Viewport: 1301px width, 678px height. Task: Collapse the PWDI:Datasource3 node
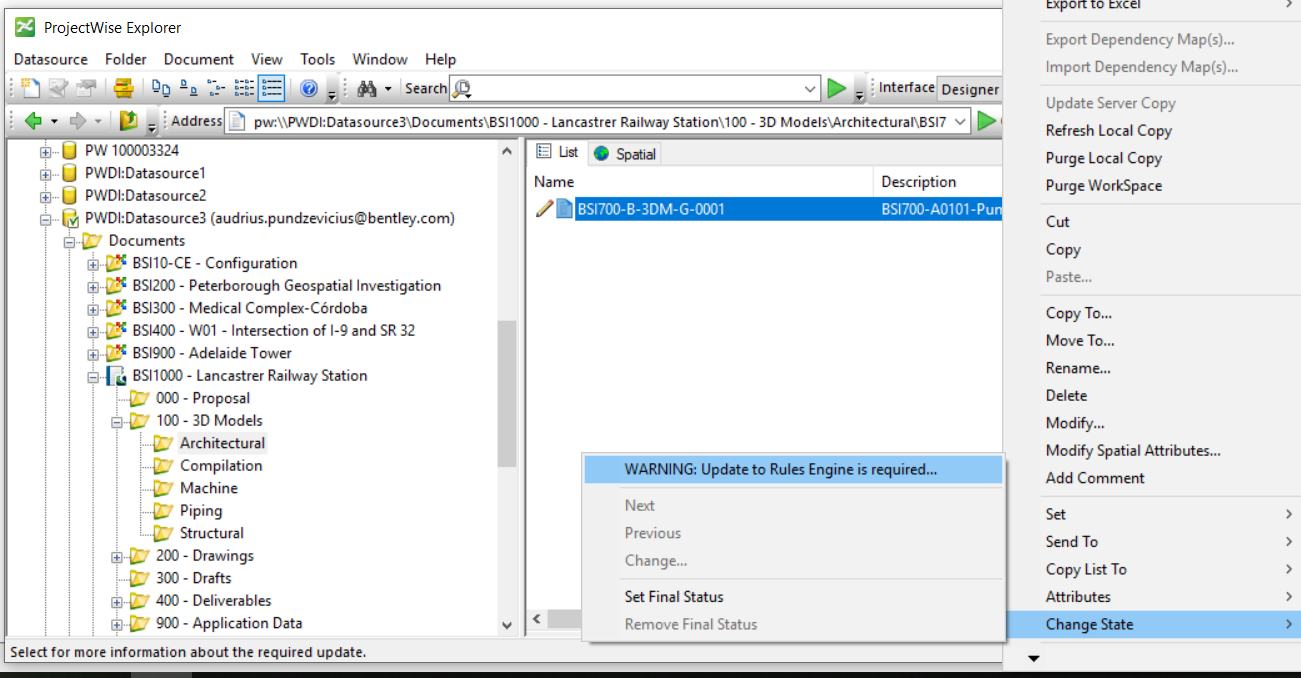[x=45, y=218]
